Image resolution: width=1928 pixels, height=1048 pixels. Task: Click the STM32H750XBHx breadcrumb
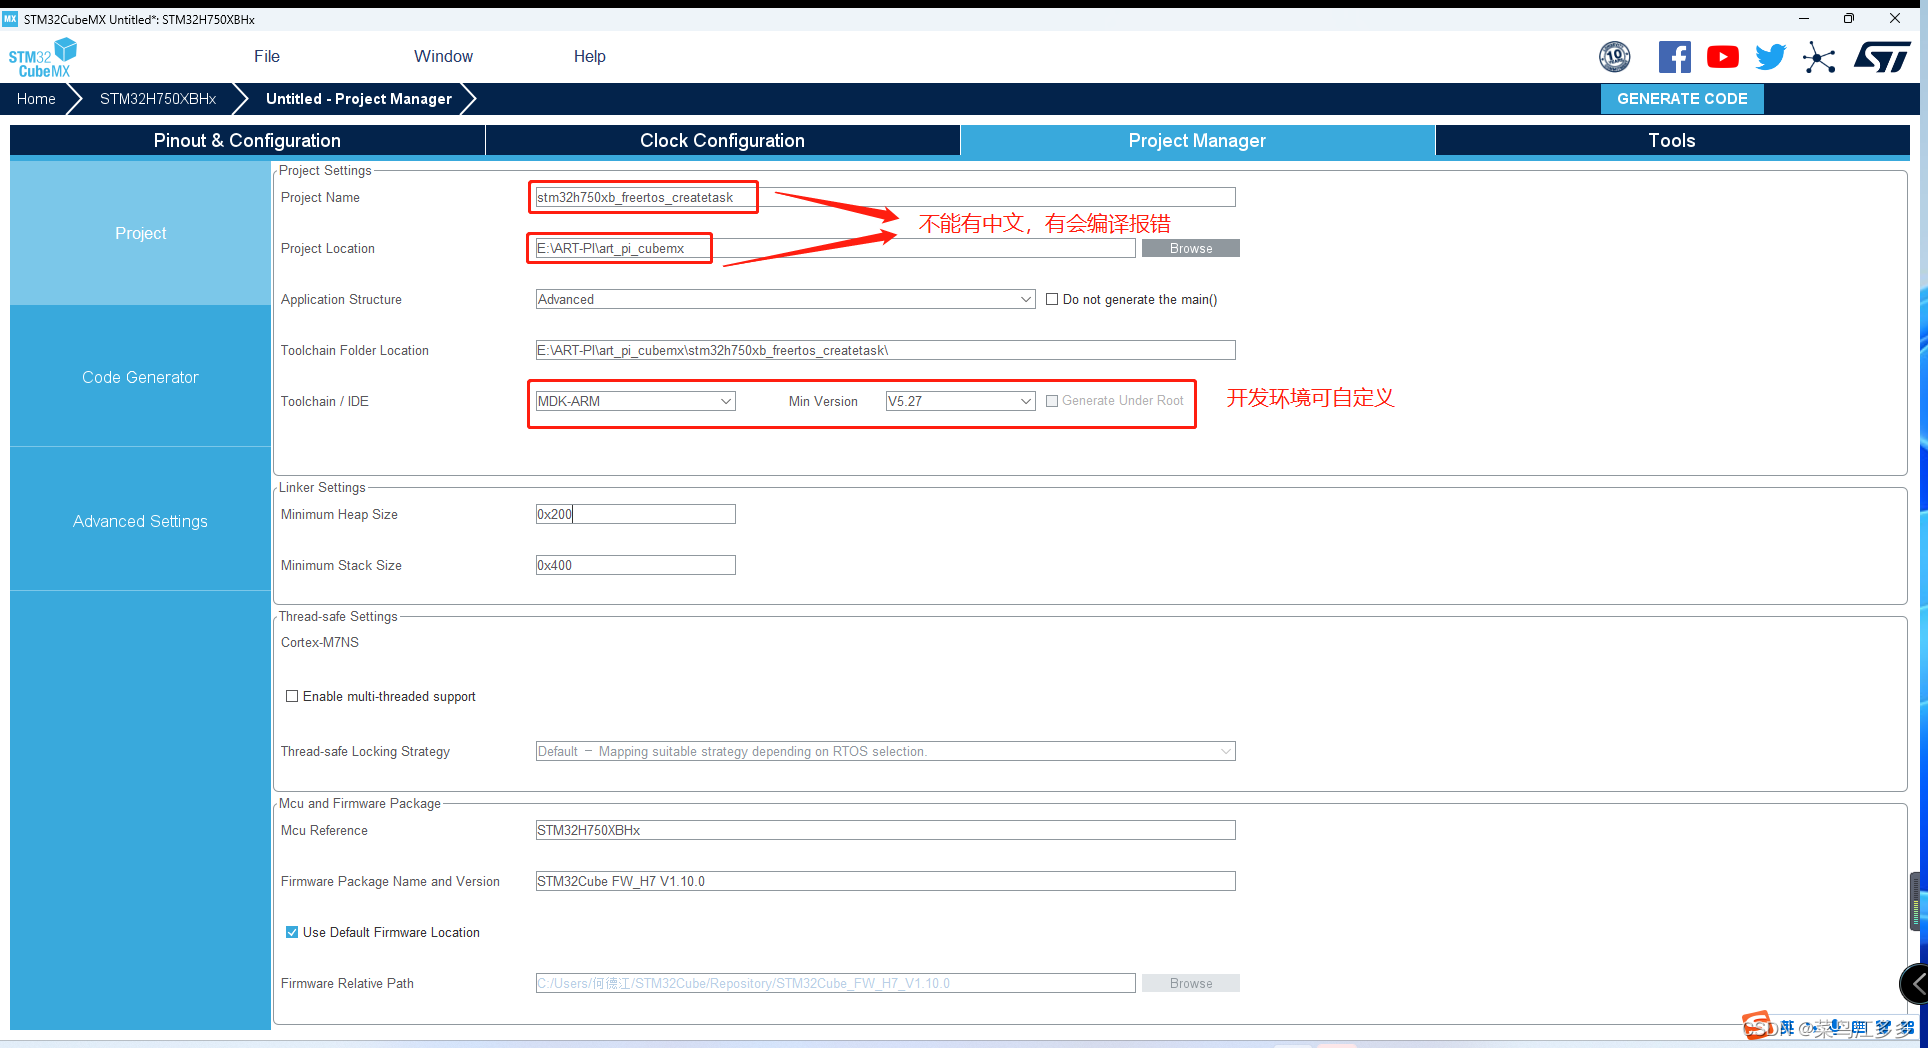tap(158, 98)
